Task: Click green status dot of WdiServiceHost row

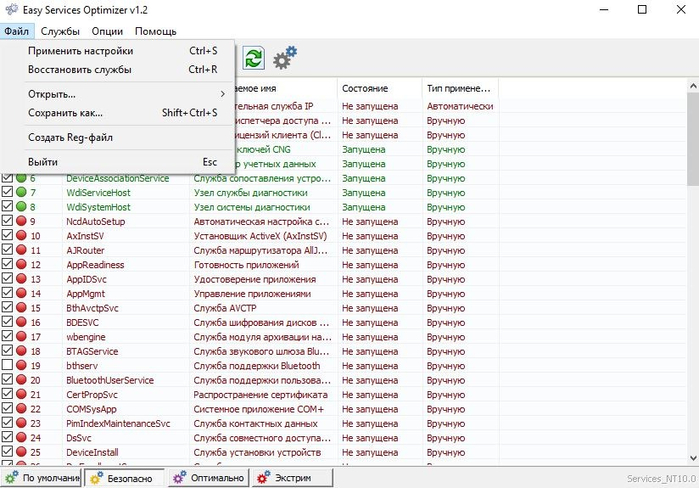Action: [21, 192]
